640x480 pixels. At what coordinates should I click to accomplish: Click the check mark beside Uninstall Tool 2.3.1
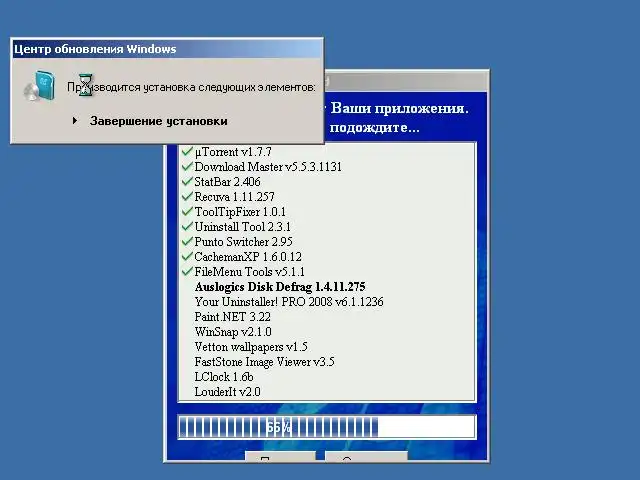pyautogui.click(x=187, y=226)
